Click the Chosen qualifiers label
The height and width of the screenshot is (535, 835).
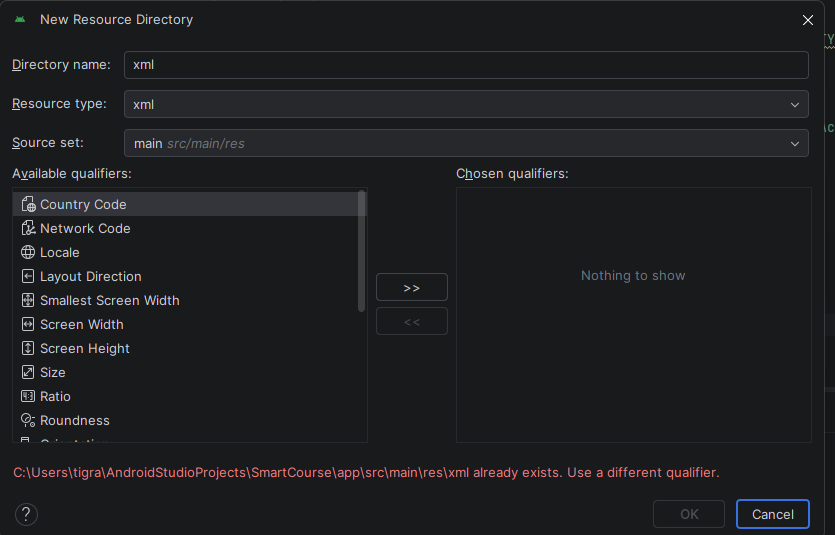(512, 174)
